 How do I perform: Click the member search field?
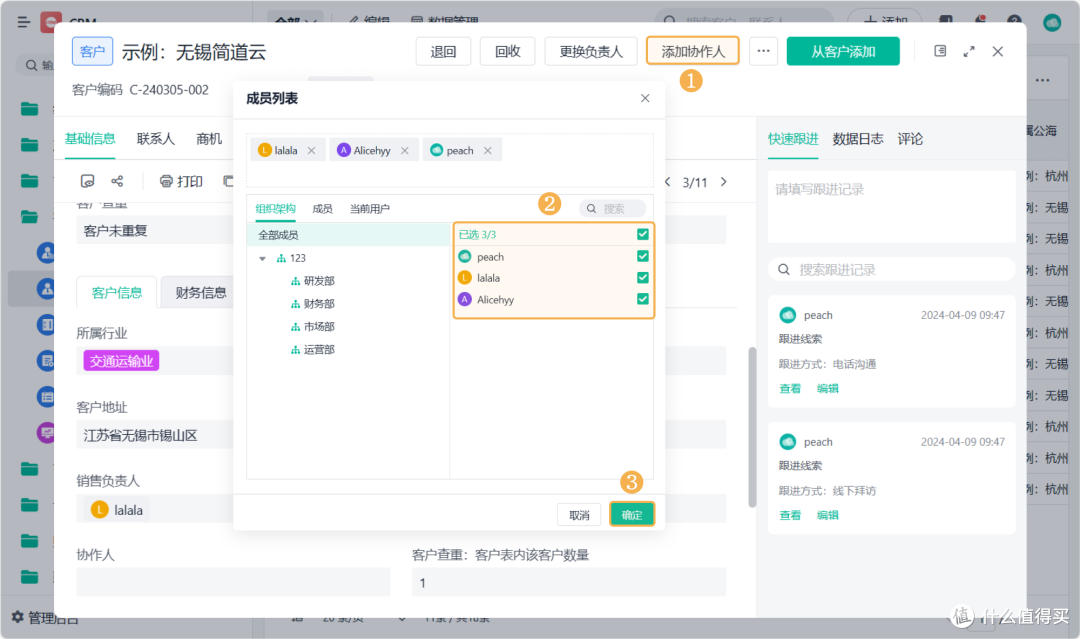click(612, 208)
